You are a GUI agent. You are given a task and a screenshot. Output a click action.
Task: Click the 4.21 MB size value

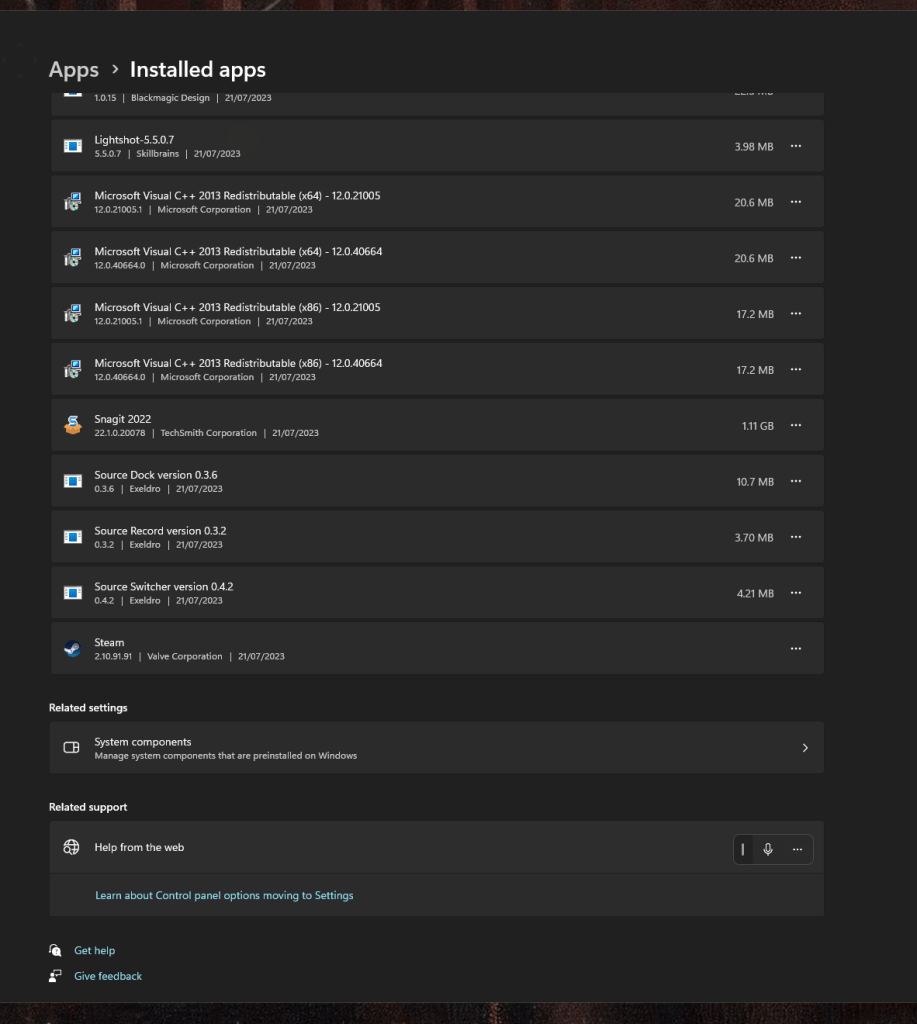click(x=755, y=593)
